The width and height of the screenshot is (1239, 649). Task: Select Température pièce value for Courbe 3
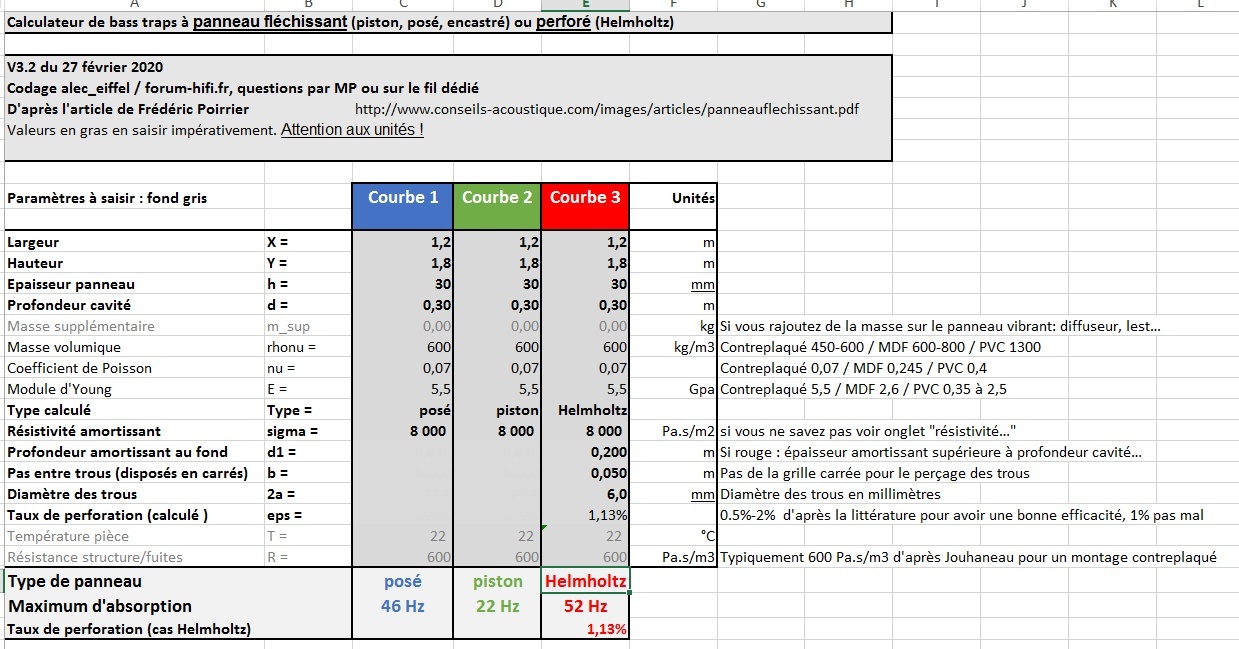(585, 536)
